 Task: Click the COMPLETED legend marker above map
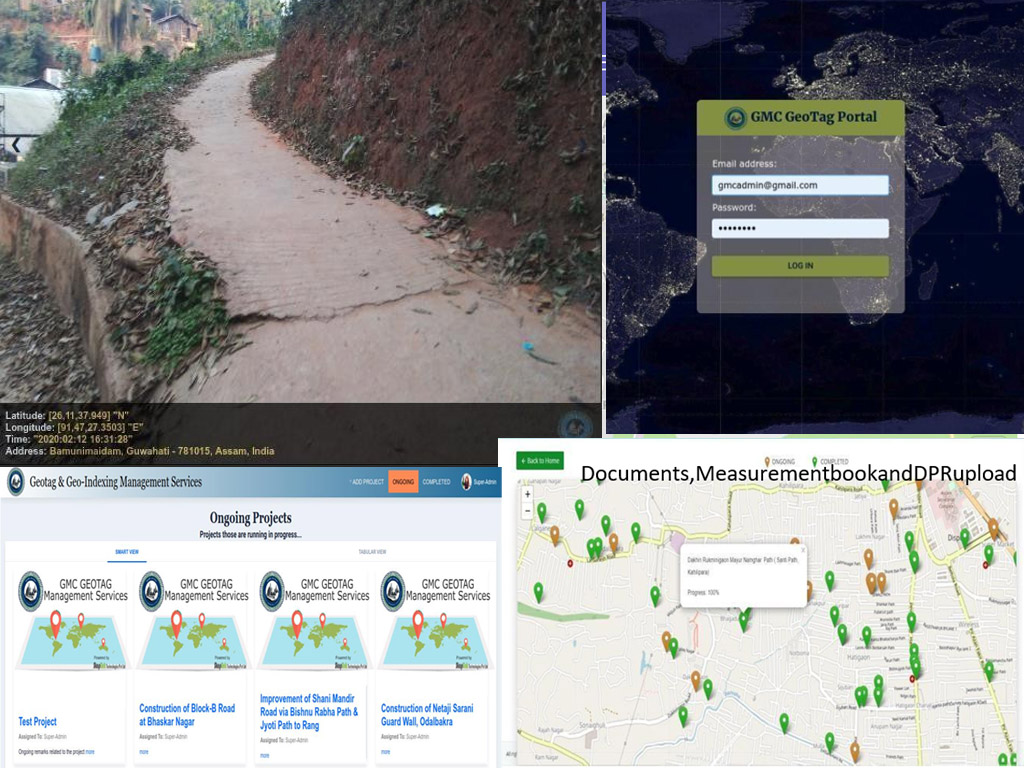point(815,462)
